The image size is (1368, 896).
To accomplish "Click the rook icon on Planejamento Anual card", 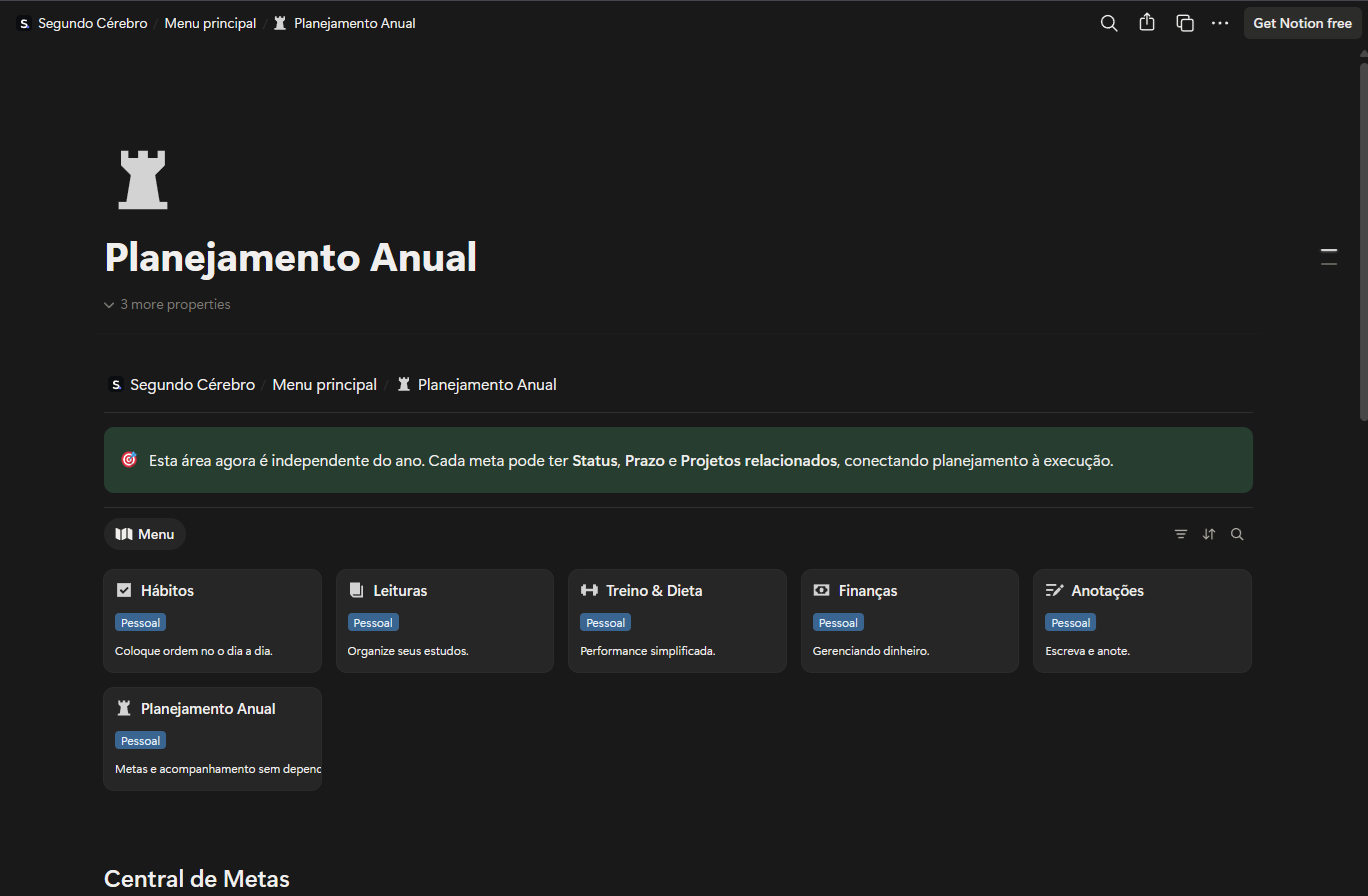I will point(124,708).
